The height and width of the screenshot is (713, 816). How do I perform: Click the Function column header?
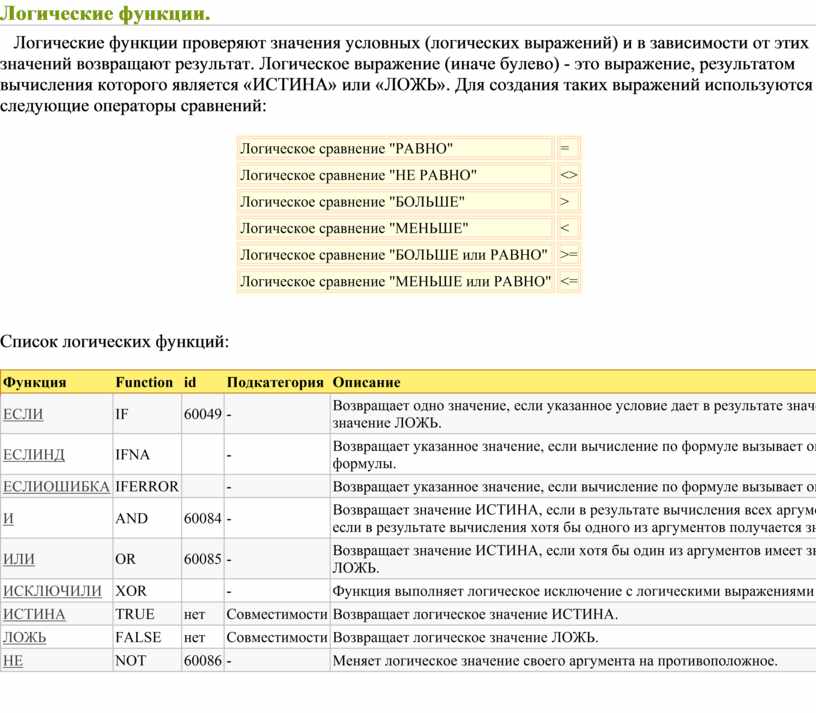click(x=144, y=382)
